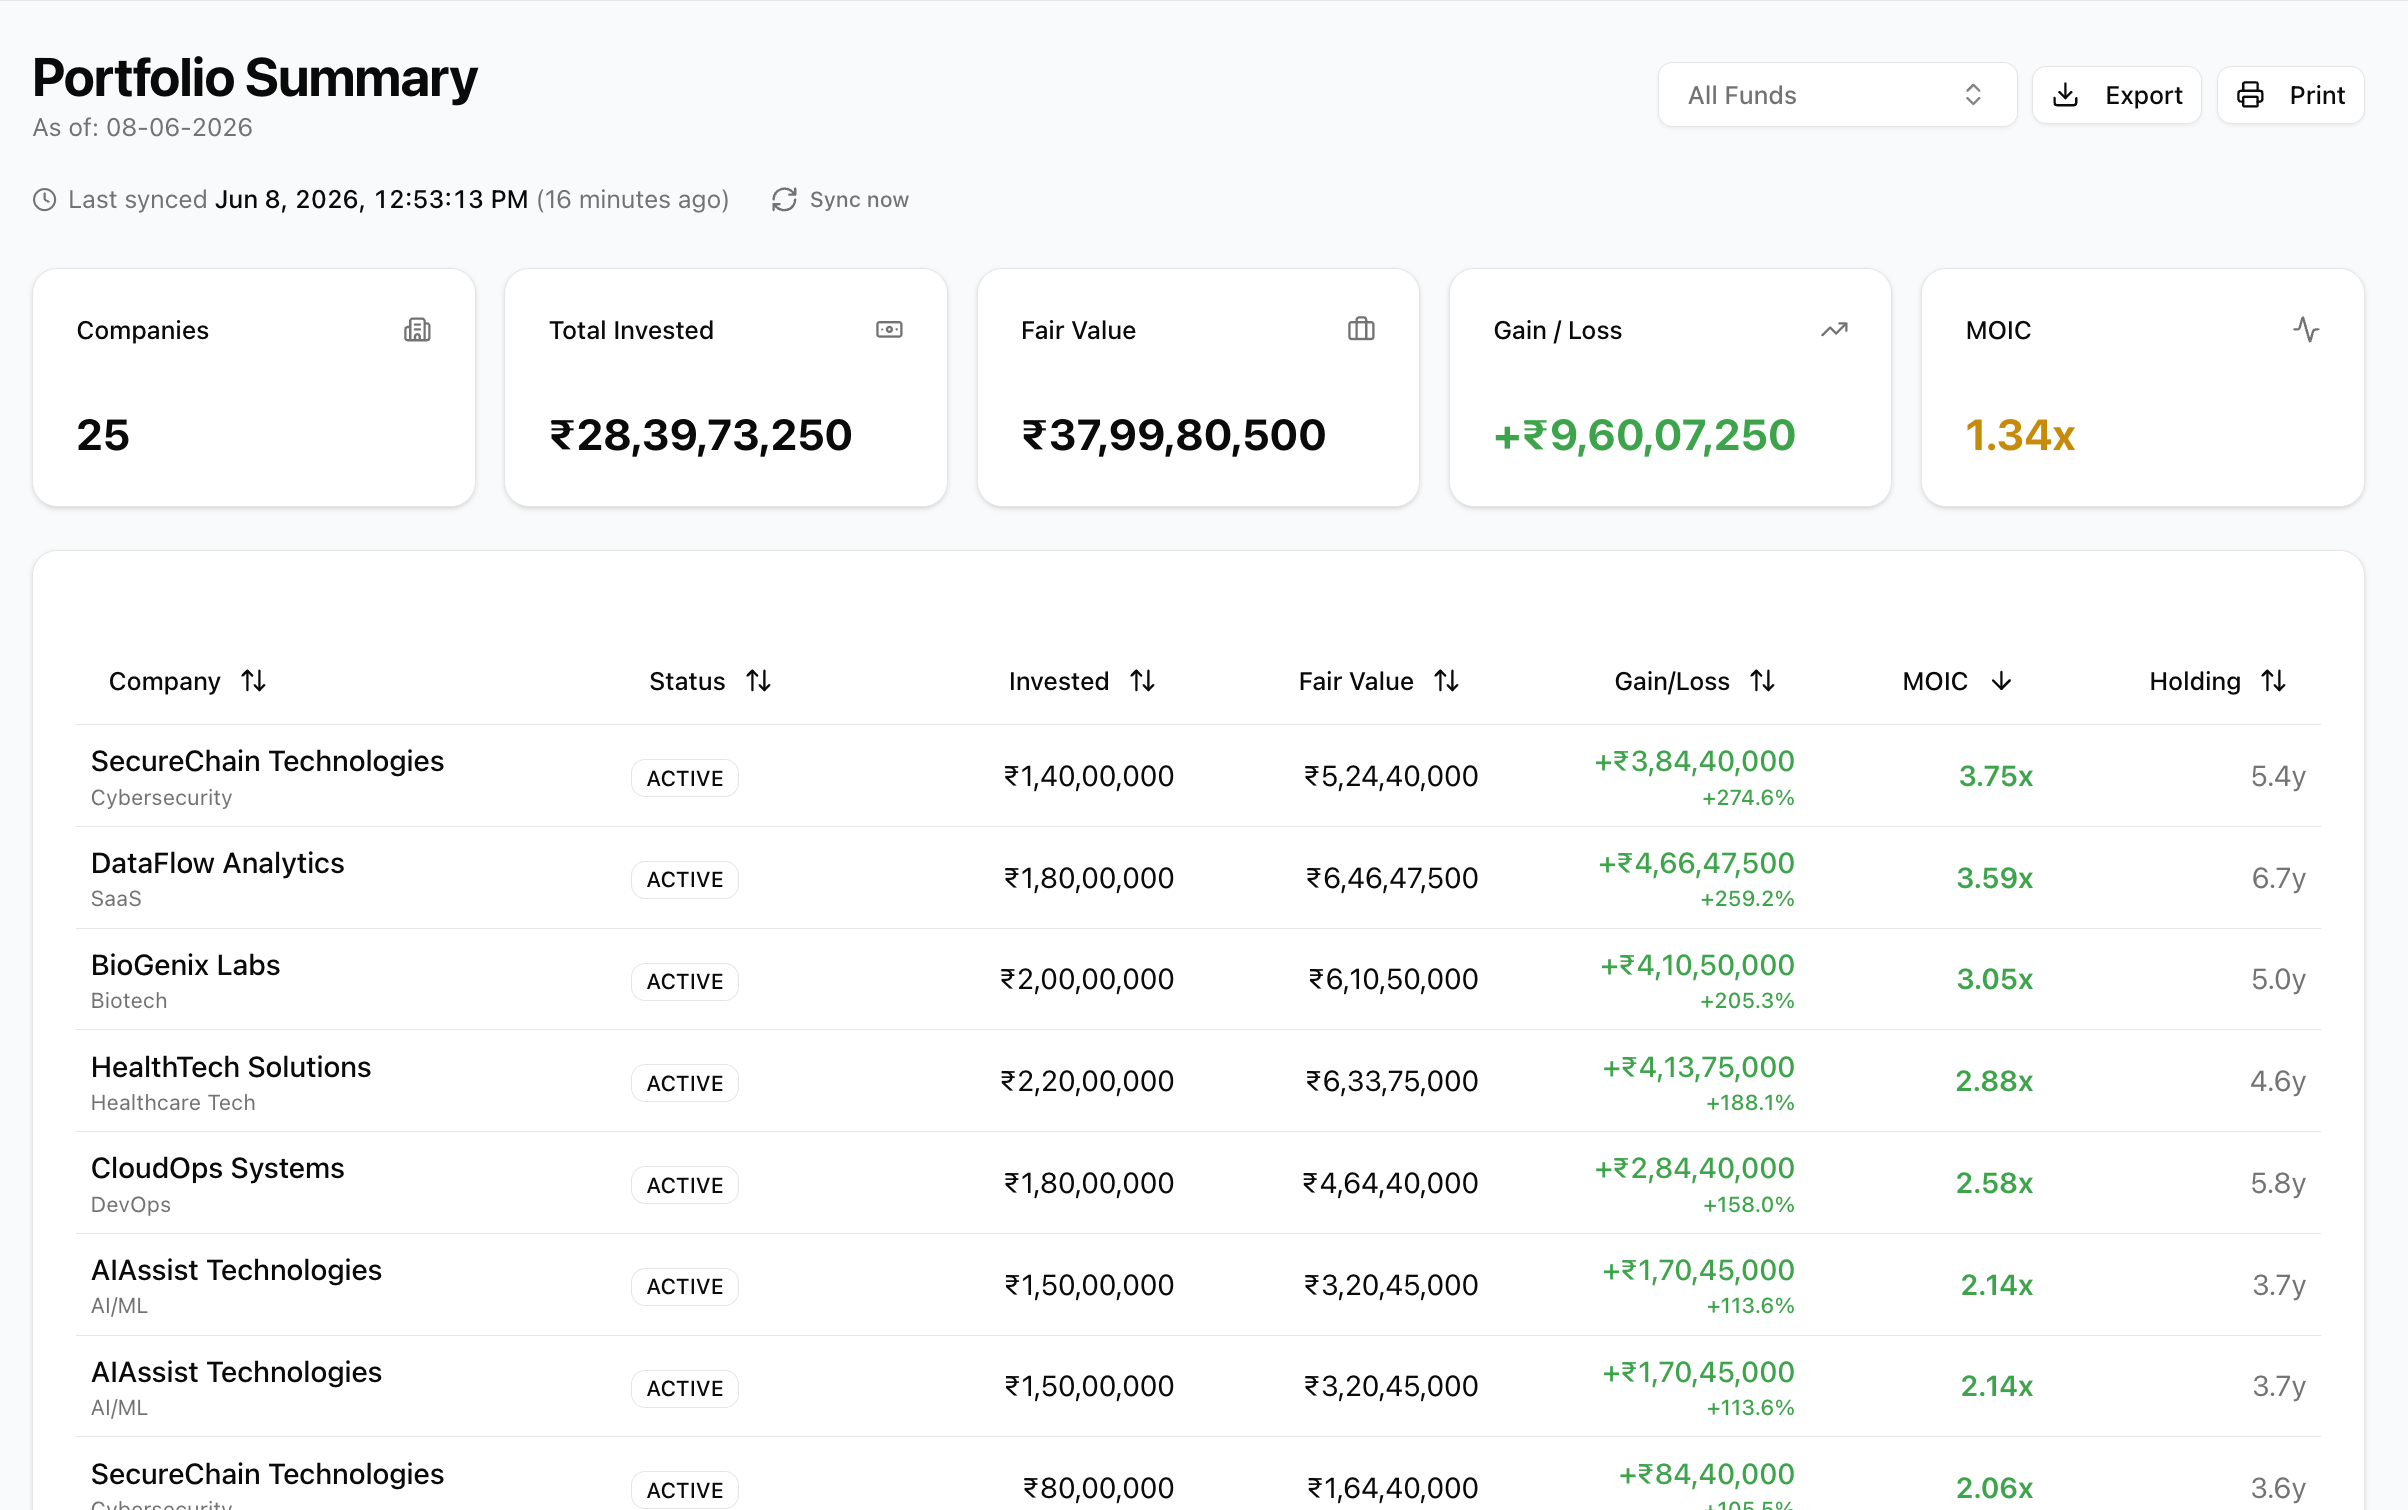Click sort arrows next to Status header
The width and height of the screenshot is (2408, 1510).
coord(759,681)
